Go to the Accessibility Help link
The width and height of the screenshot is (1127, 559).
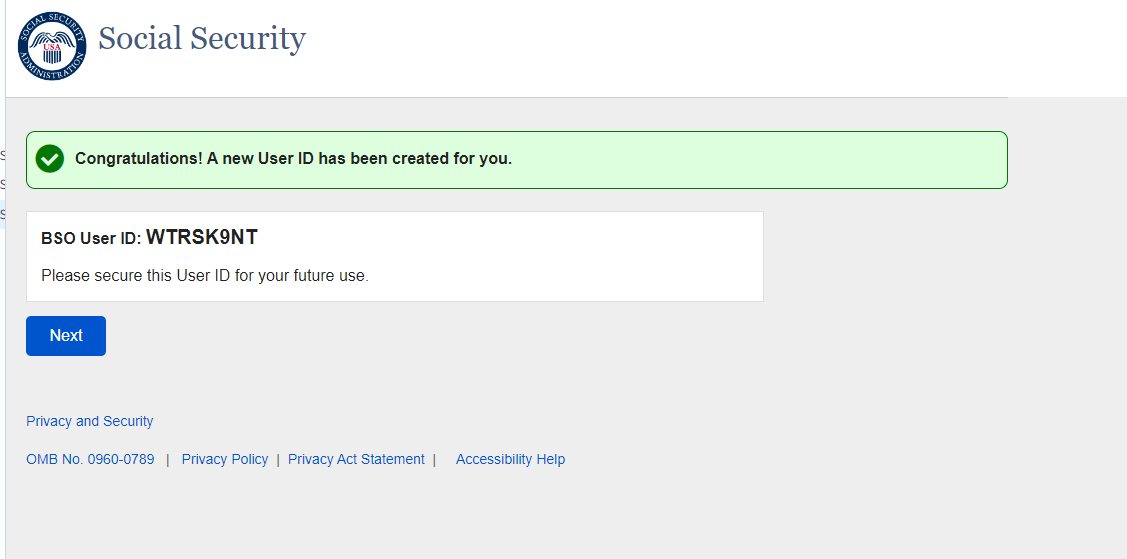(x=510, y=459)
